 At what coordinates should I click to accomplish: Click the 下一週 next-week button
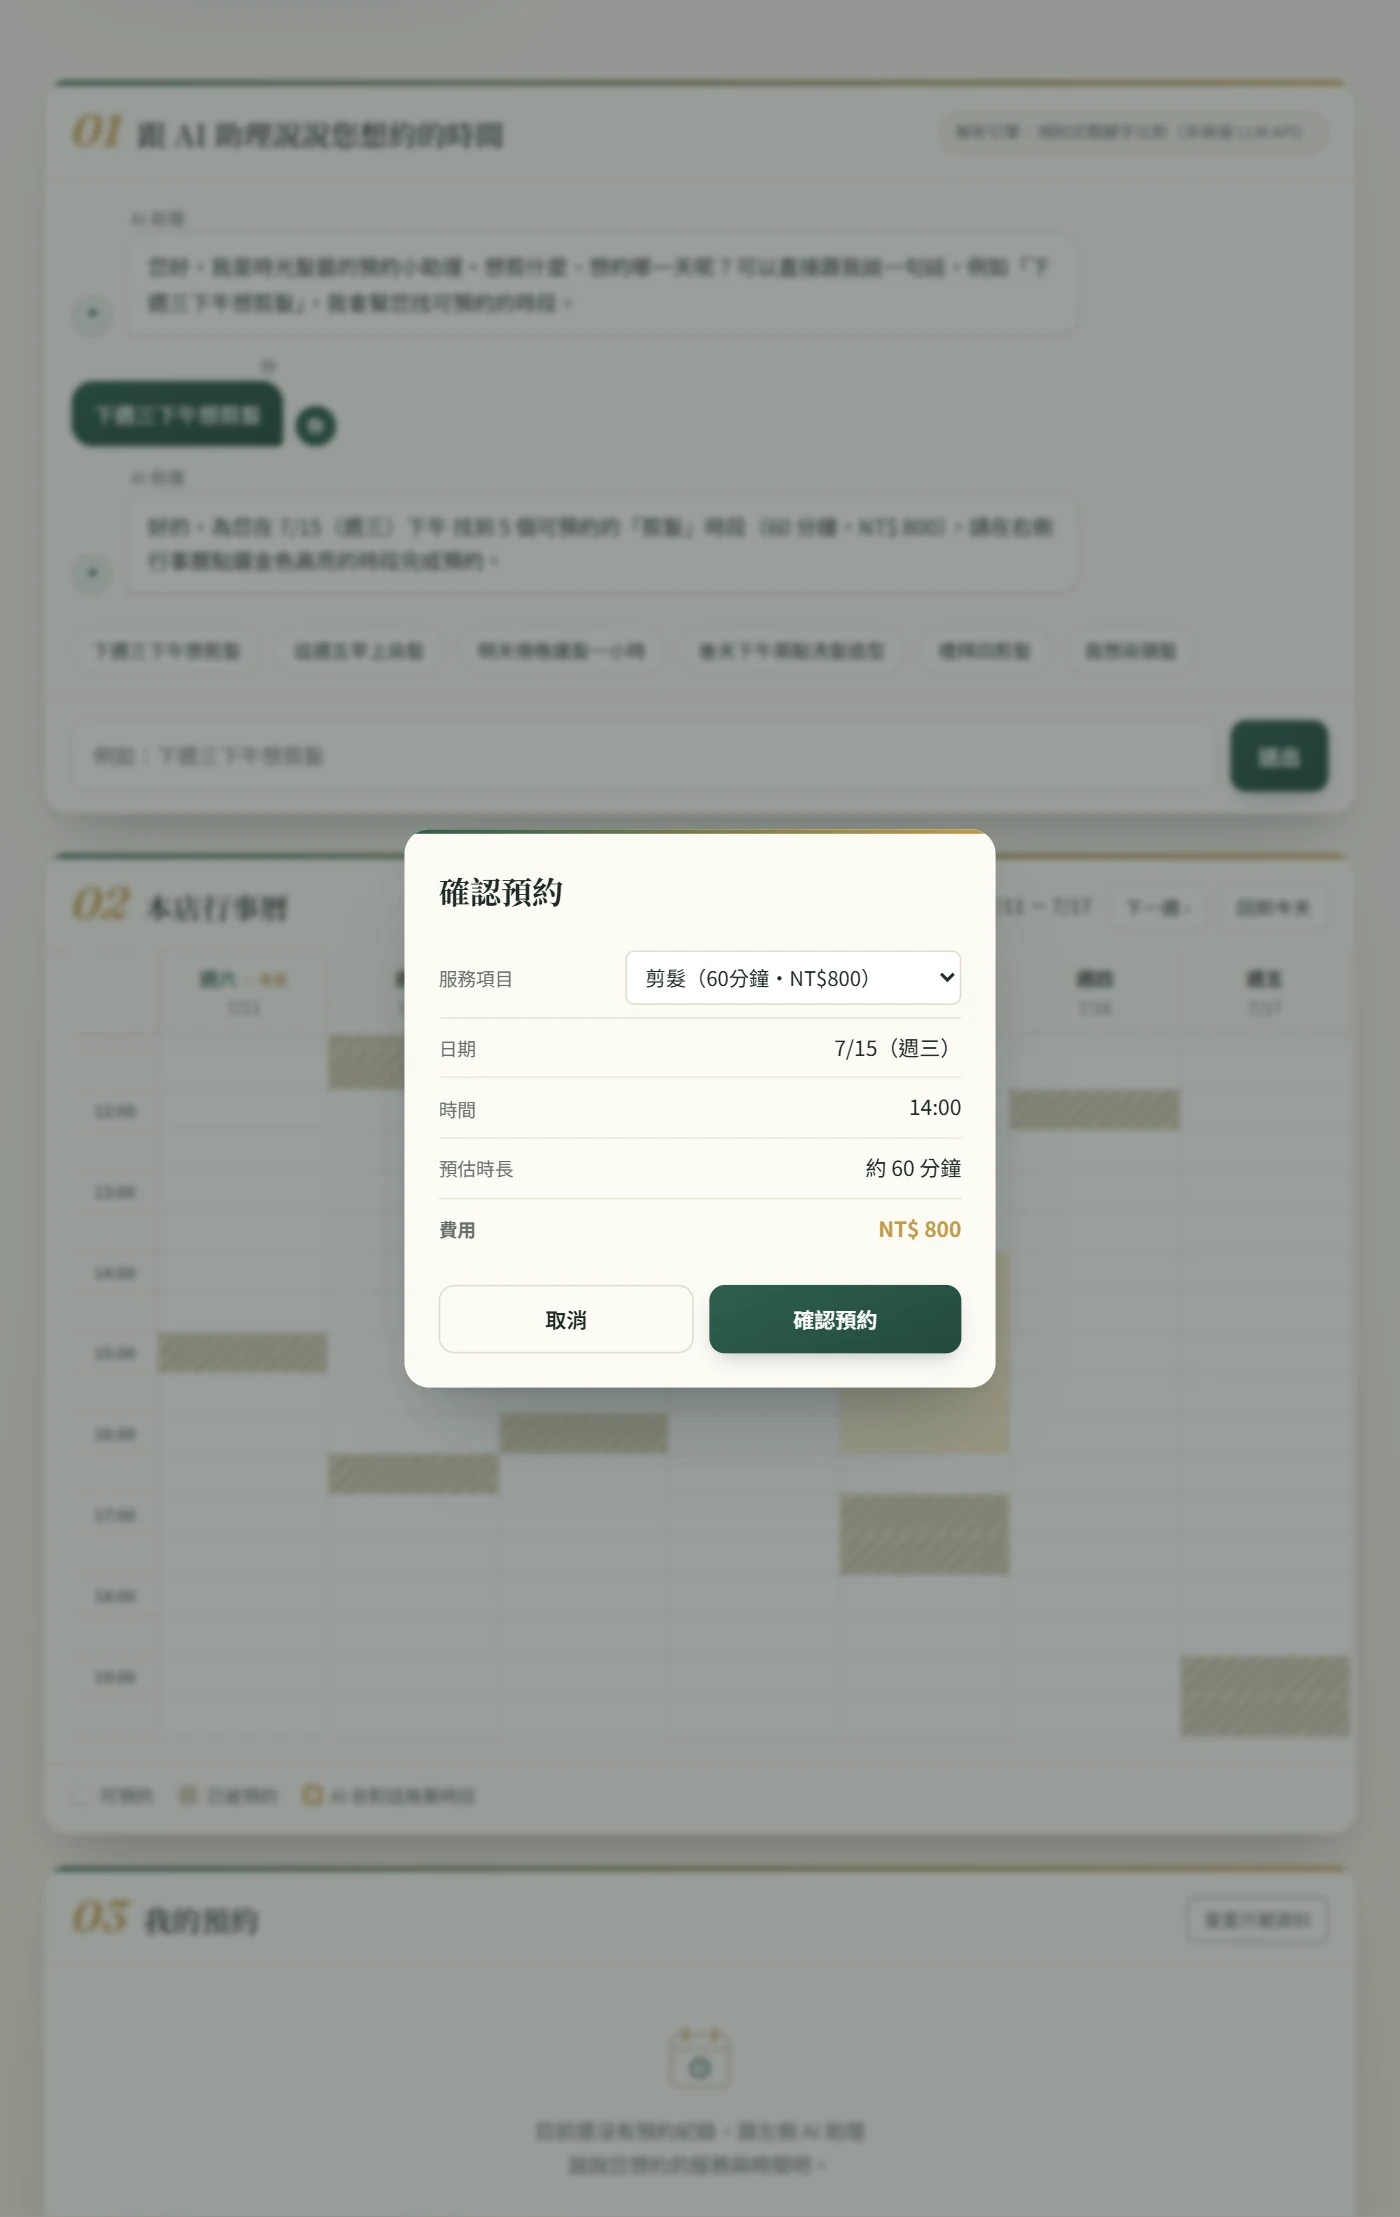[1157, 907]
